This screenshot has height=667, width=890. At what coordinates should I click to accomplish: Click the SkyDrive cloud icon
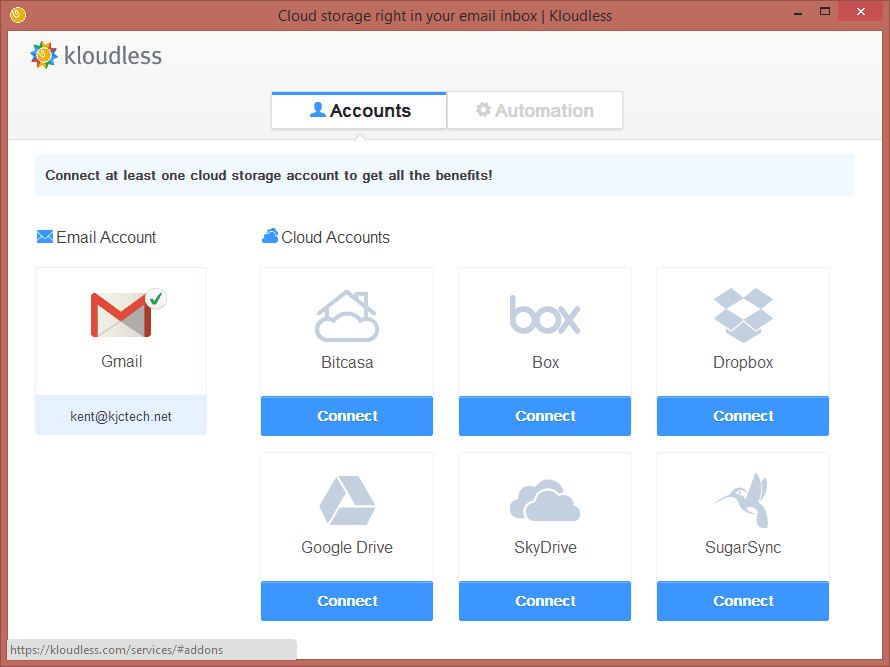point(545,500)
